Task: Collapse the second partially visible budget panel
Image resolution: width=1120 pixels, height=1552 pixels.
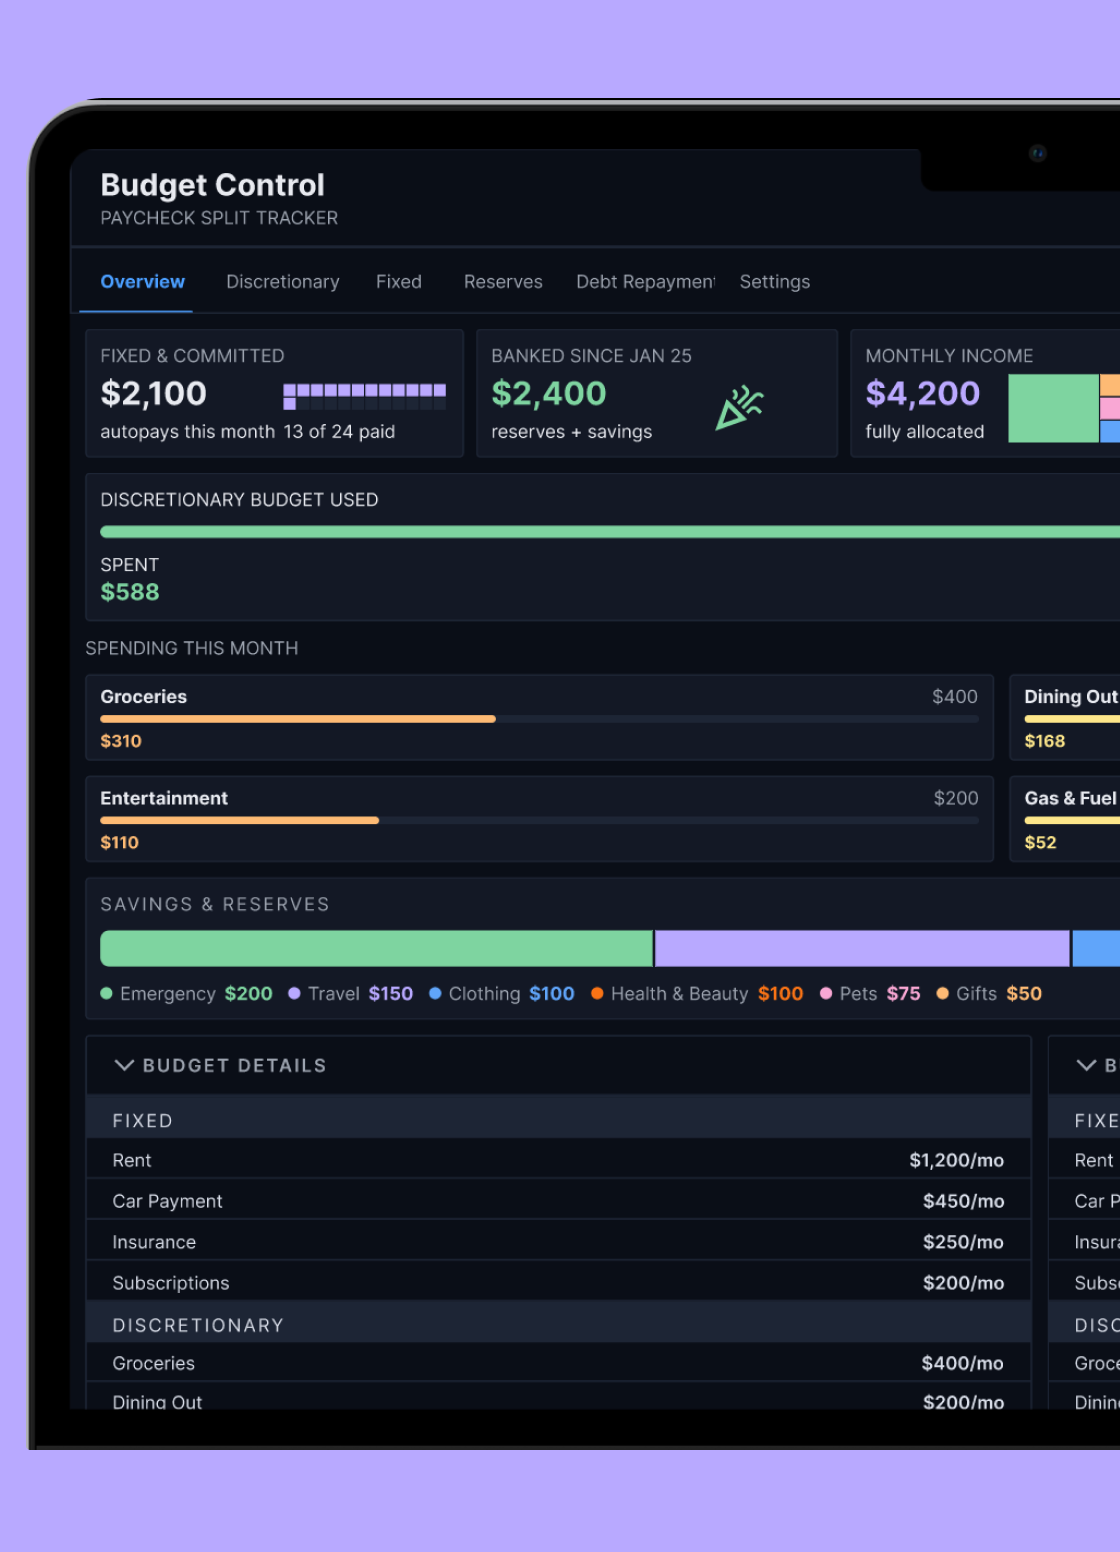Action: (1086, 1065)
